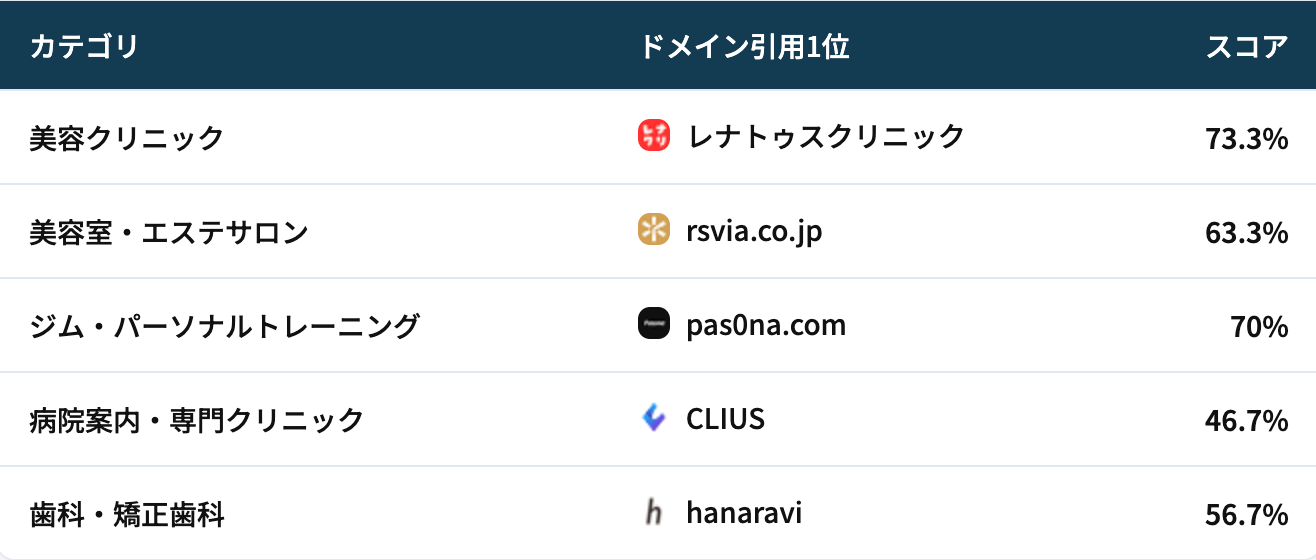Click the blue CLIUS logo icon
Screen dimensions: 1316x560
point(653,419)
